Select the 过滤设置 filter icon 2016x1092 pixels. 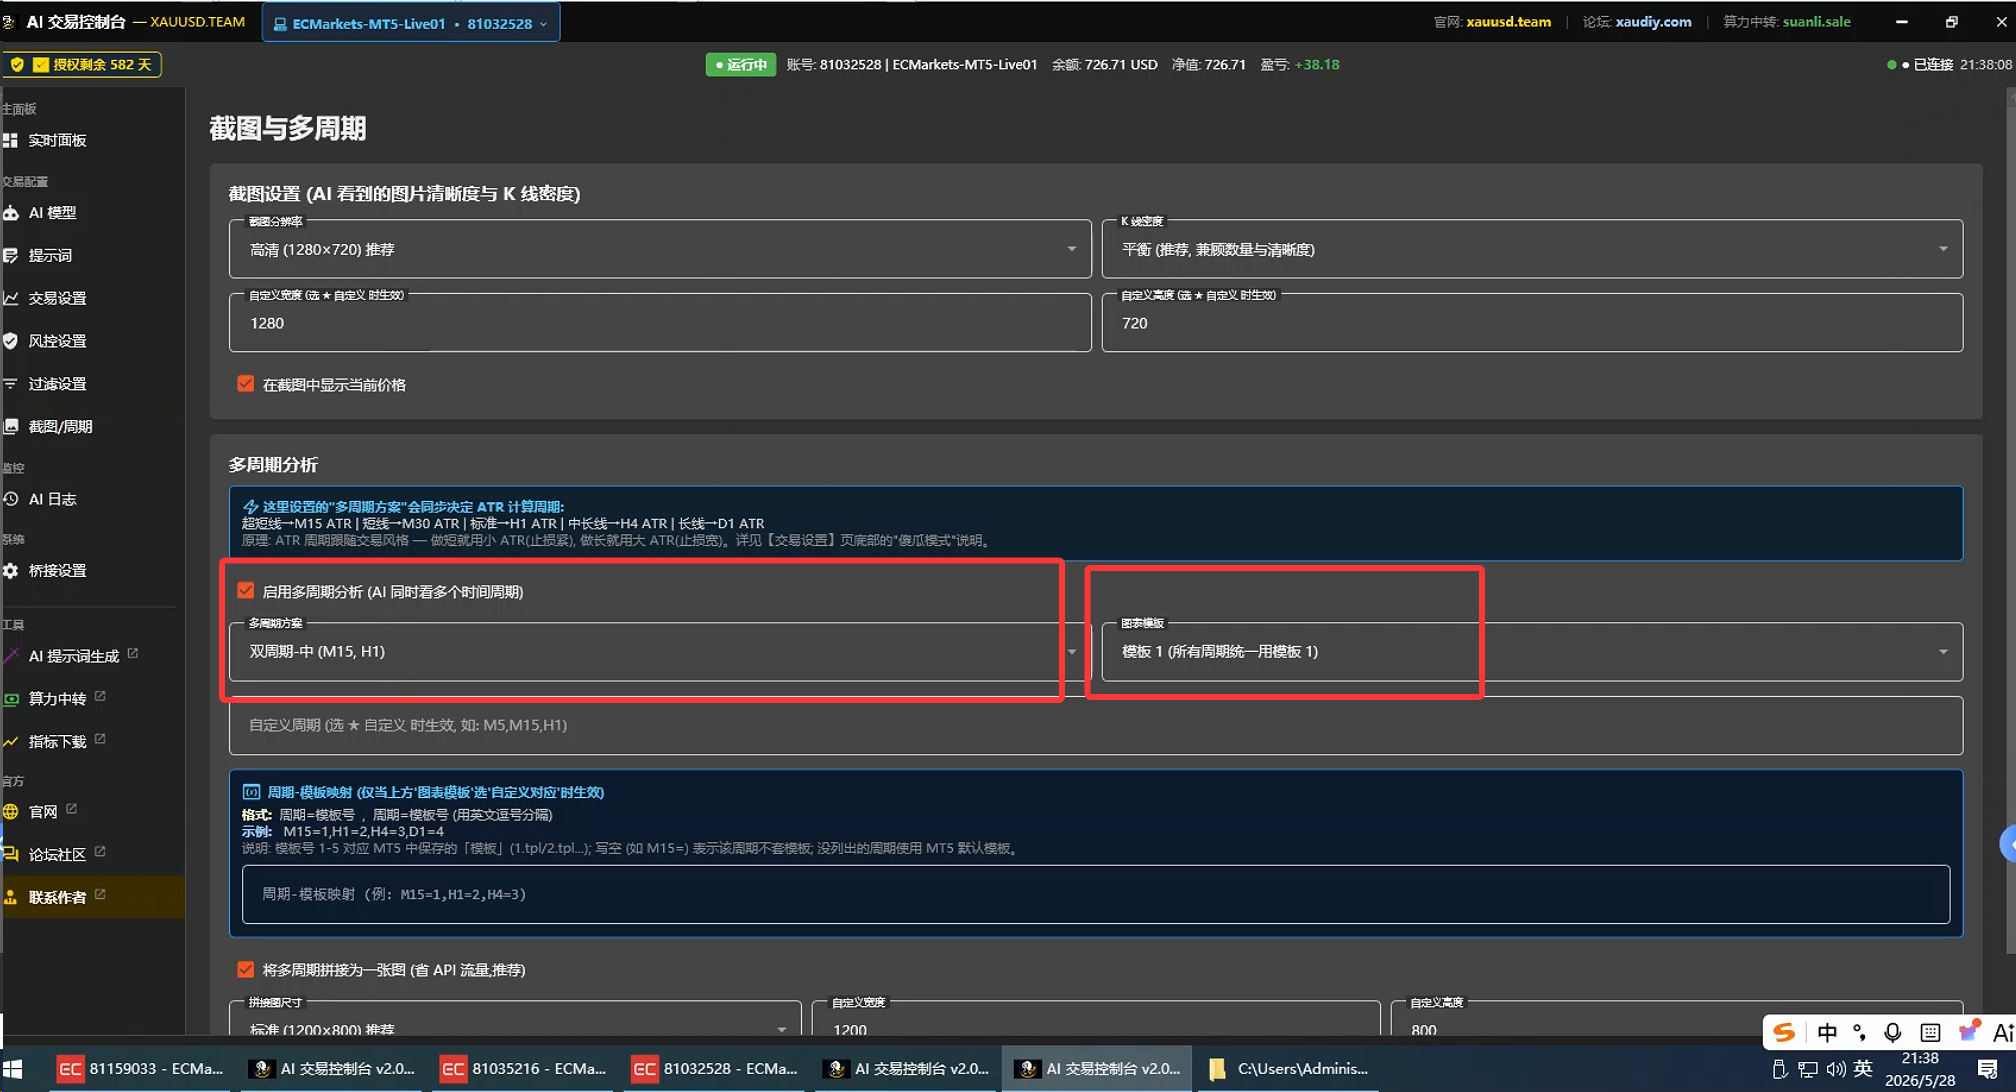click(11, 384)
